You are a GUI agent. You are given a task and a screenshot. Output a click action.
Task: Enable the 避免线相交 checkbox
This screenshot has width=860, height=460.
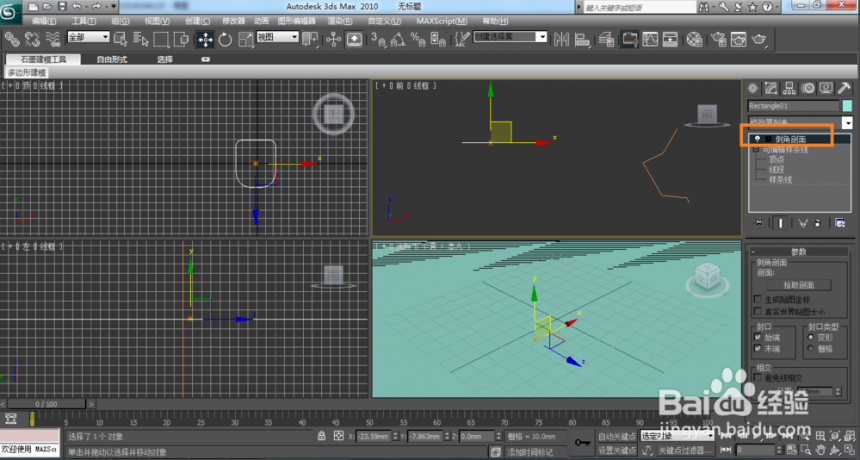[x=758, y=378]
